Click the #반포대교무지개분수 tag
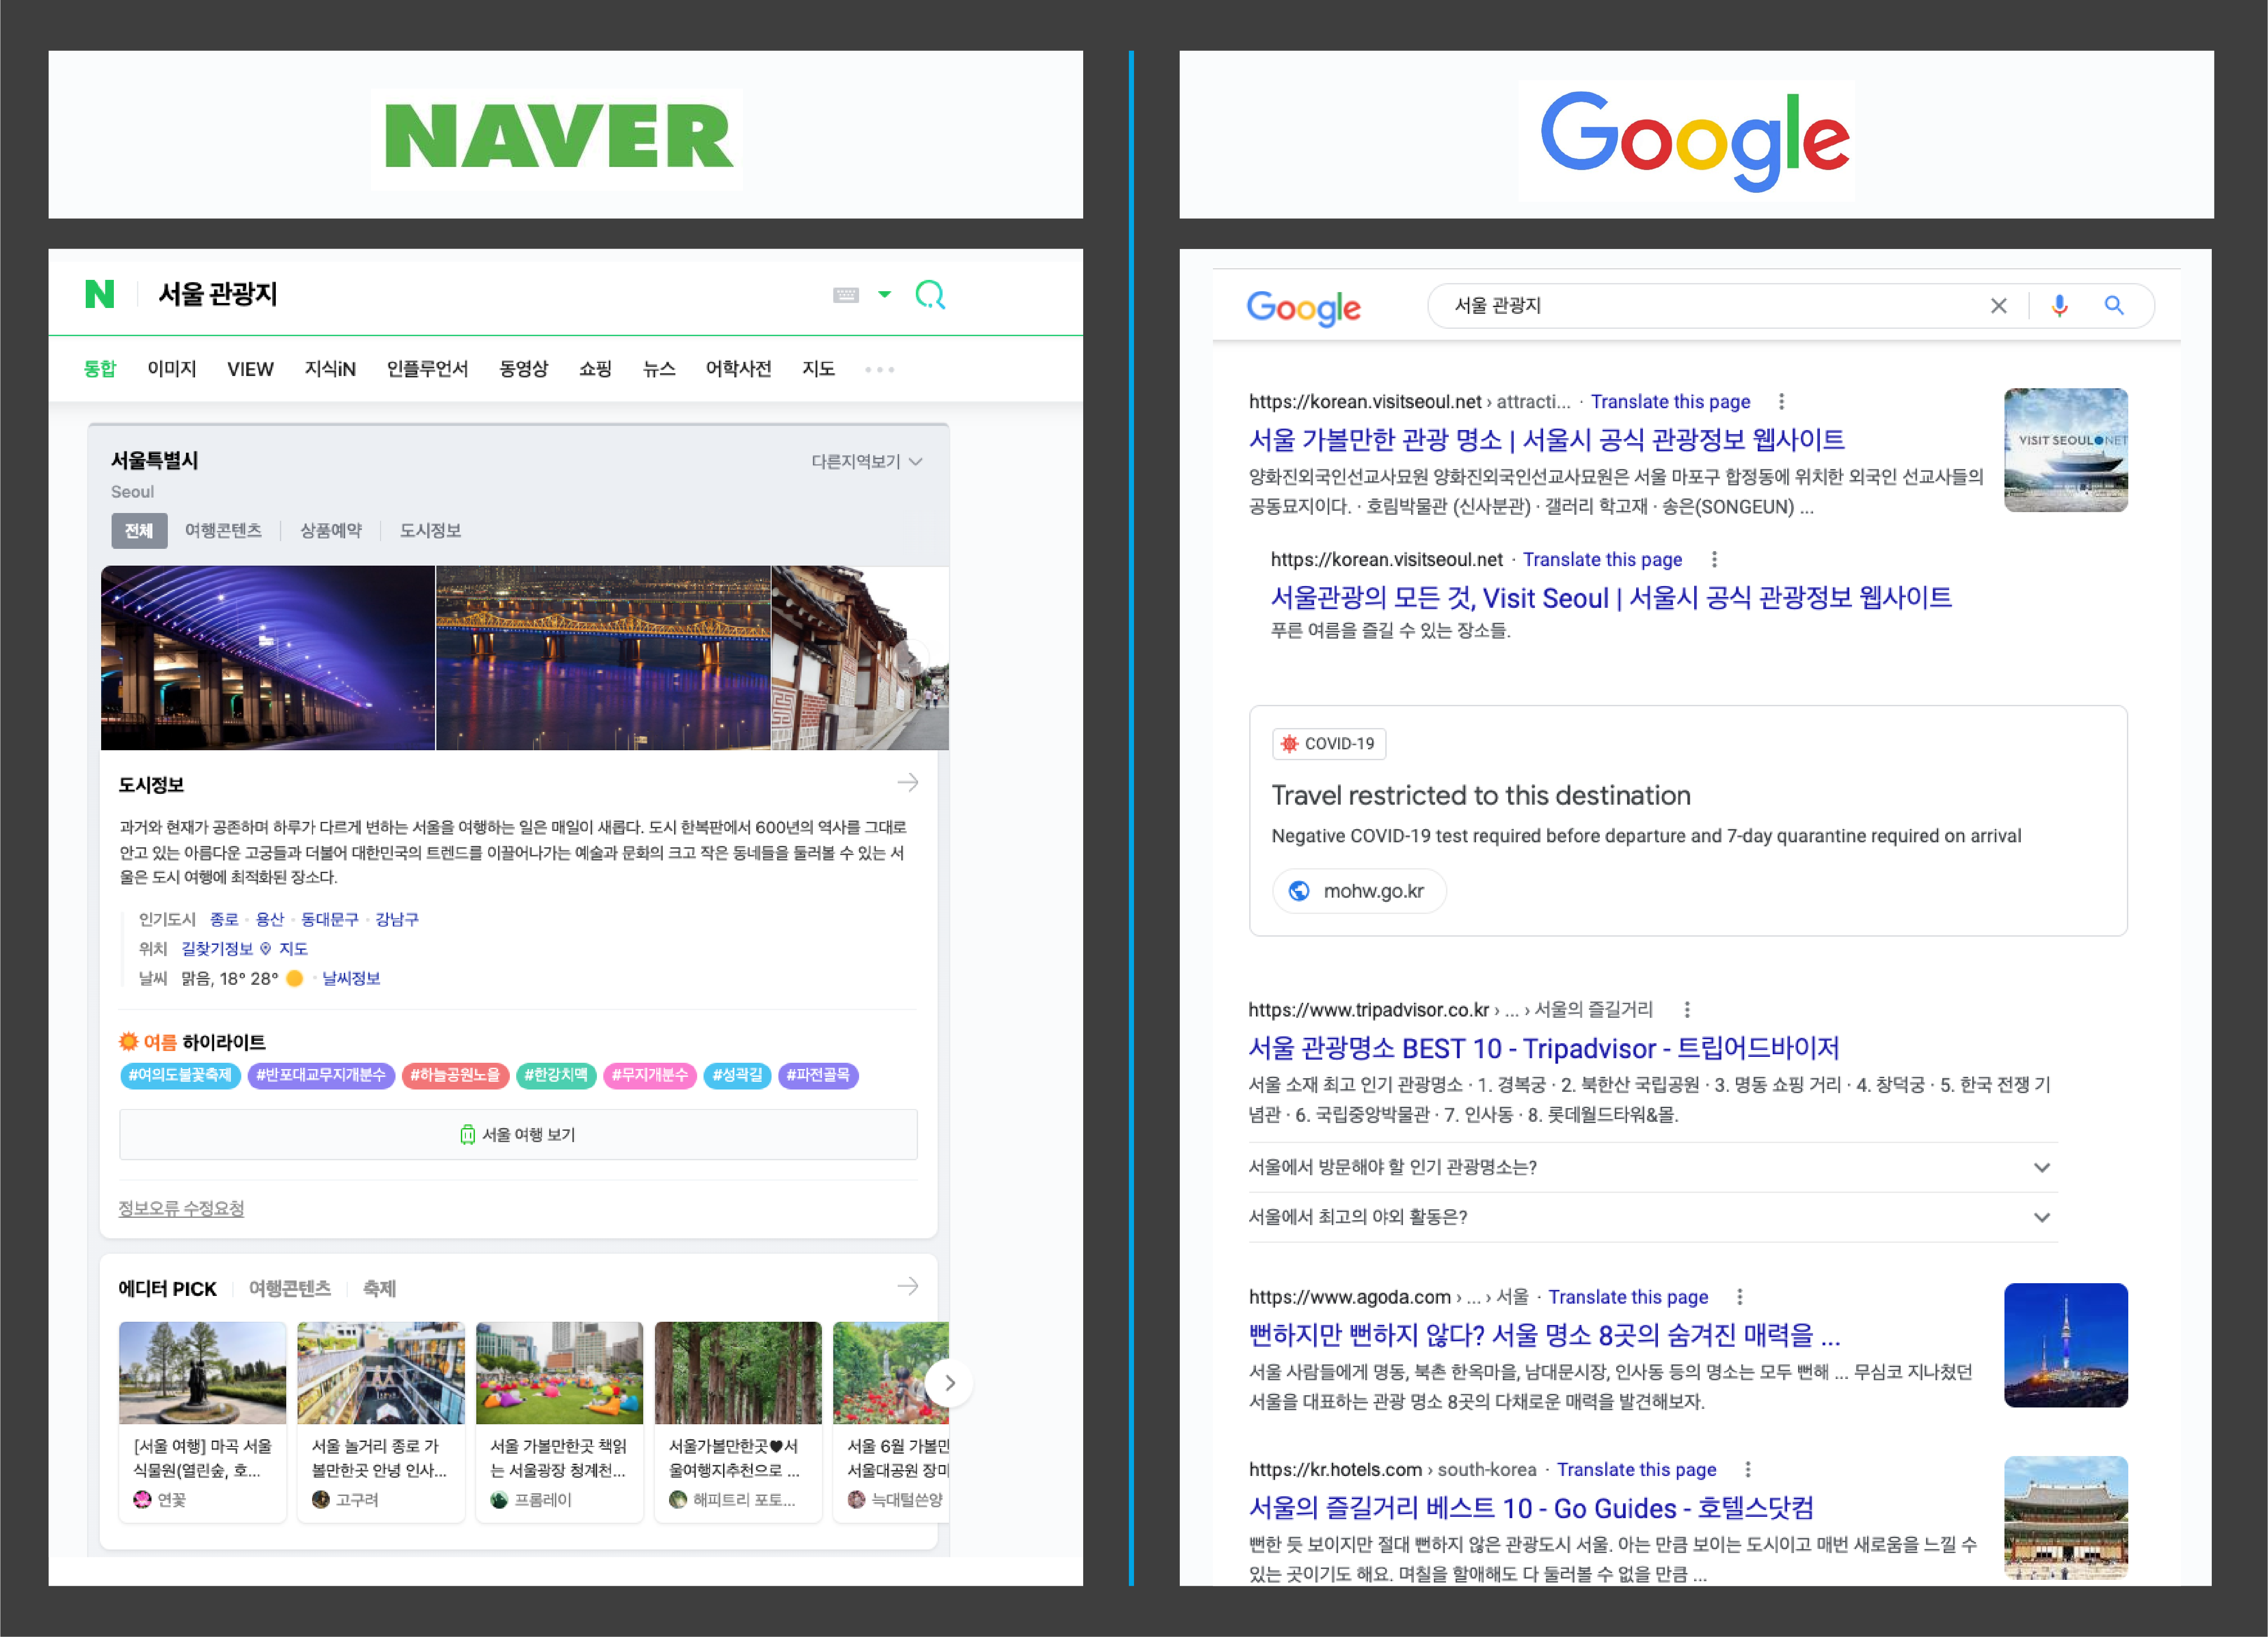The width and height of the screenshot is (2268, 1637). coord(321,1075)
